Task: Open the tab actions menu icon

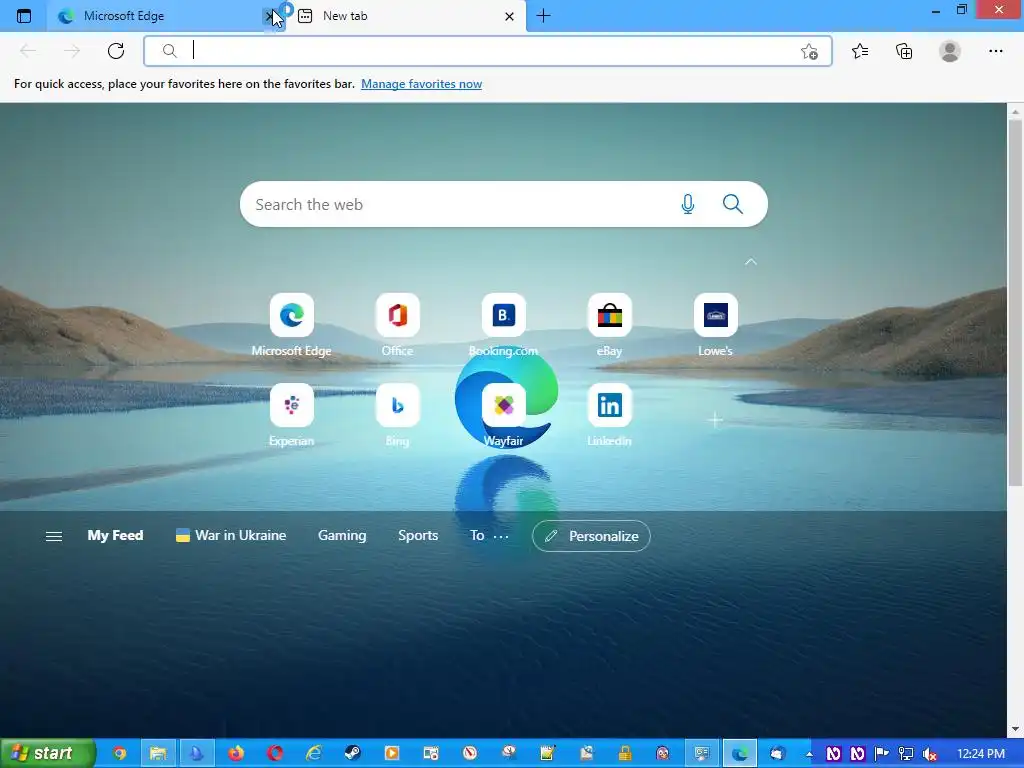Action: (x=24, y=16)
